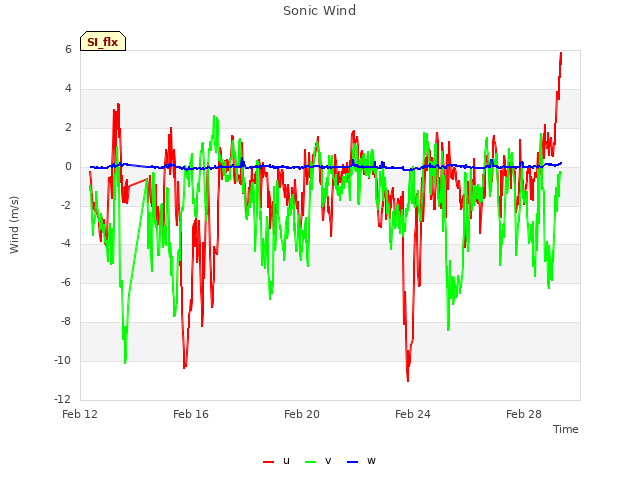Viewport: 640px width, 480px height.
Task: Click the Wind (m/s) axis title
Action: (x=14, y=225)
